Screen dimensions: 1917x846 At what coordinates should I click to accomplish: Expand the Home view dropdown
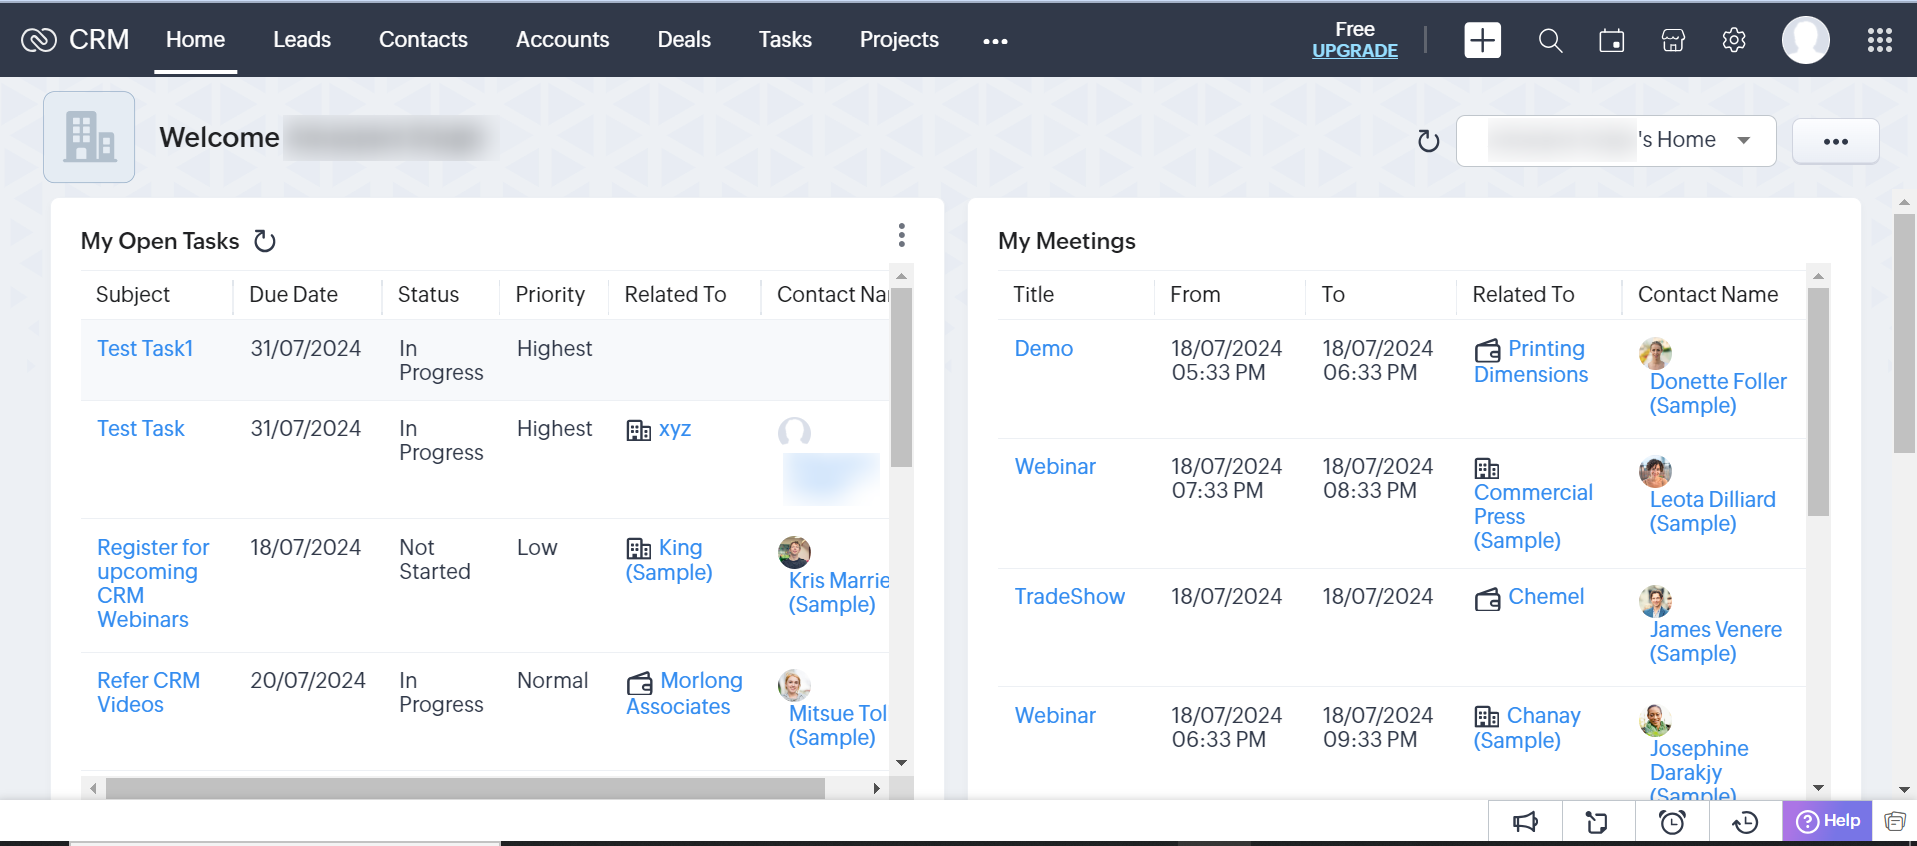tap(1743, 140)
